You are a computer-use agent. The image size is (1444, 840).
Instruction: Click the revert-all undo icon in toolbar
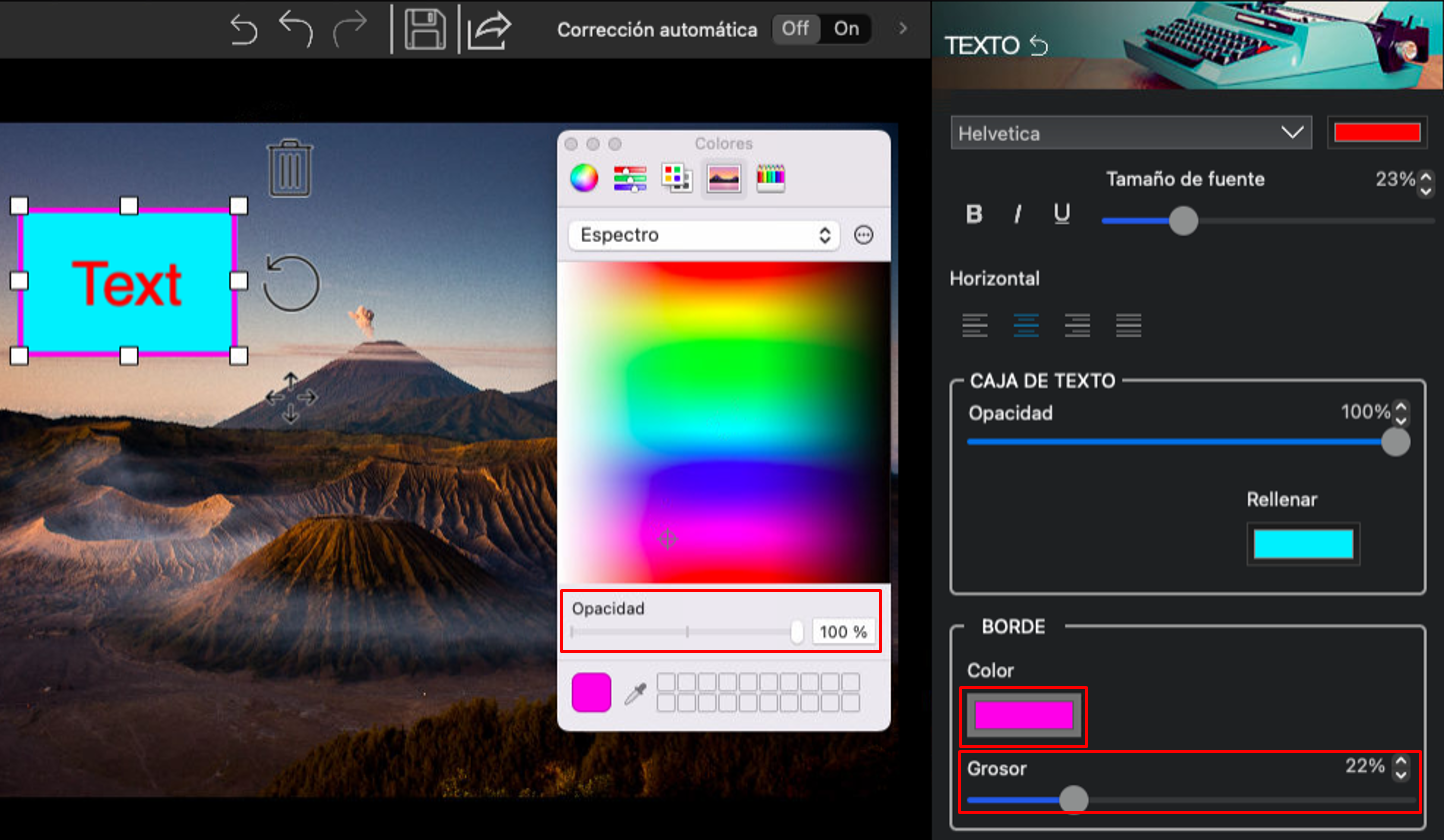pos(243,29)
